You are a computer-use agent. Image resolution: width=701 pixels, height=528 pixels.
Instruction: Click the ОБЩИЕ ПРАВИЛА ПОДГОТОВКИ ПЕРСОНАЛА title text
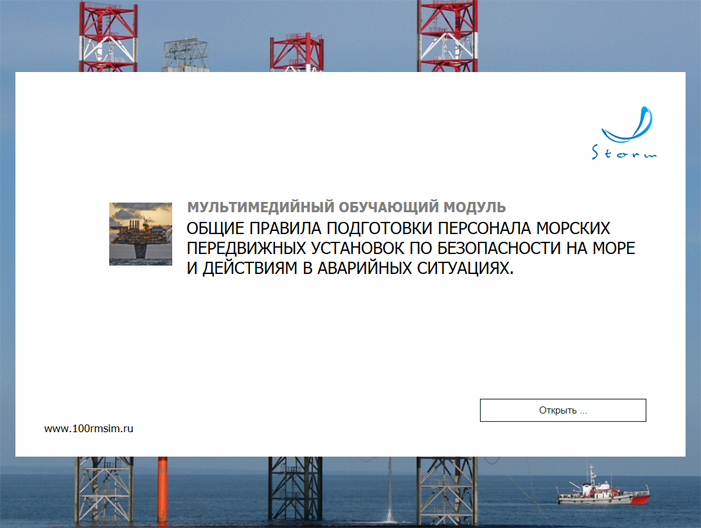[411, 248]
